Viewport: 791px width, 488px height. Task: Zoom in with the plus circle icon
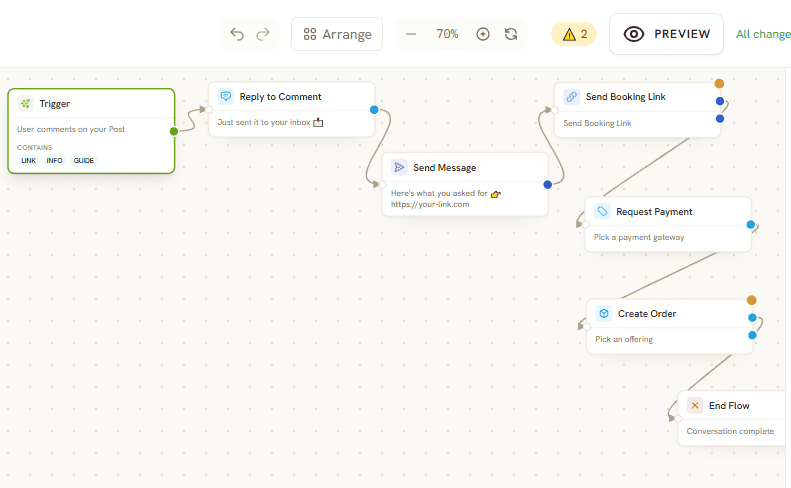click(x=483, y=34)
